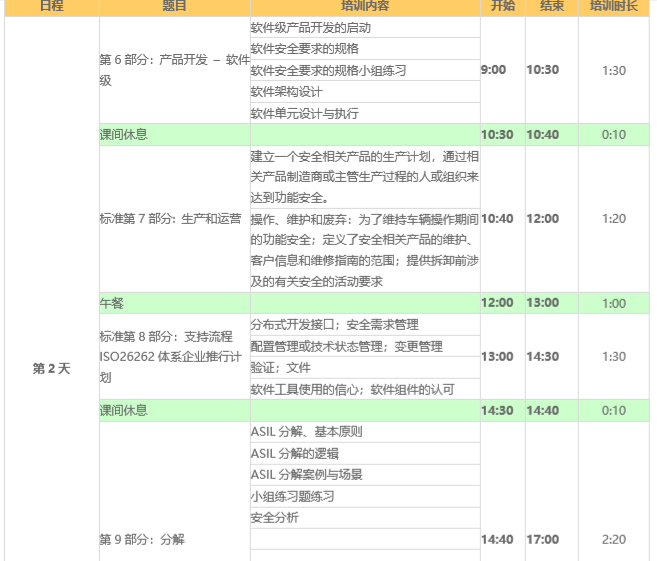Image resolution: width=657 pixels, height=561 pixels.
Task: Click the 第 2 天 schedule cell
Action: (x=51, y=368)
